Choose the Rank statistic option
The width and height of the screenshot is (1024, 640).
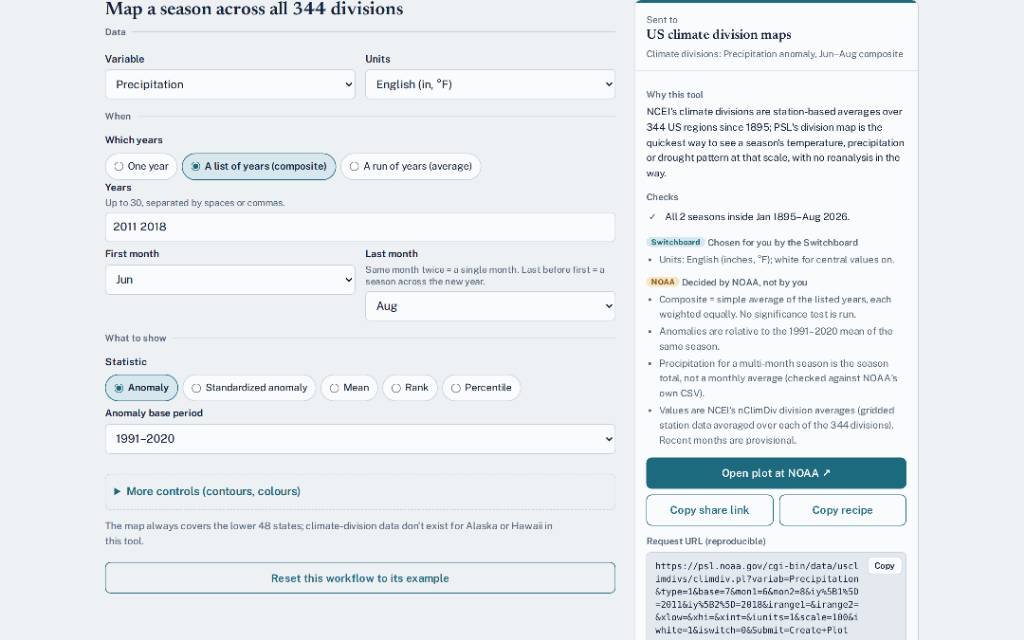pos(410,388)
